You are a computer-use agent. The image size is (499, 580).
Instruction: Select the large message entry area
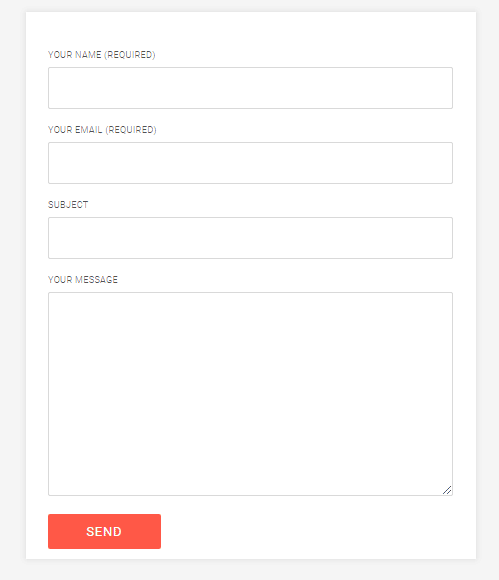[250, 394]
